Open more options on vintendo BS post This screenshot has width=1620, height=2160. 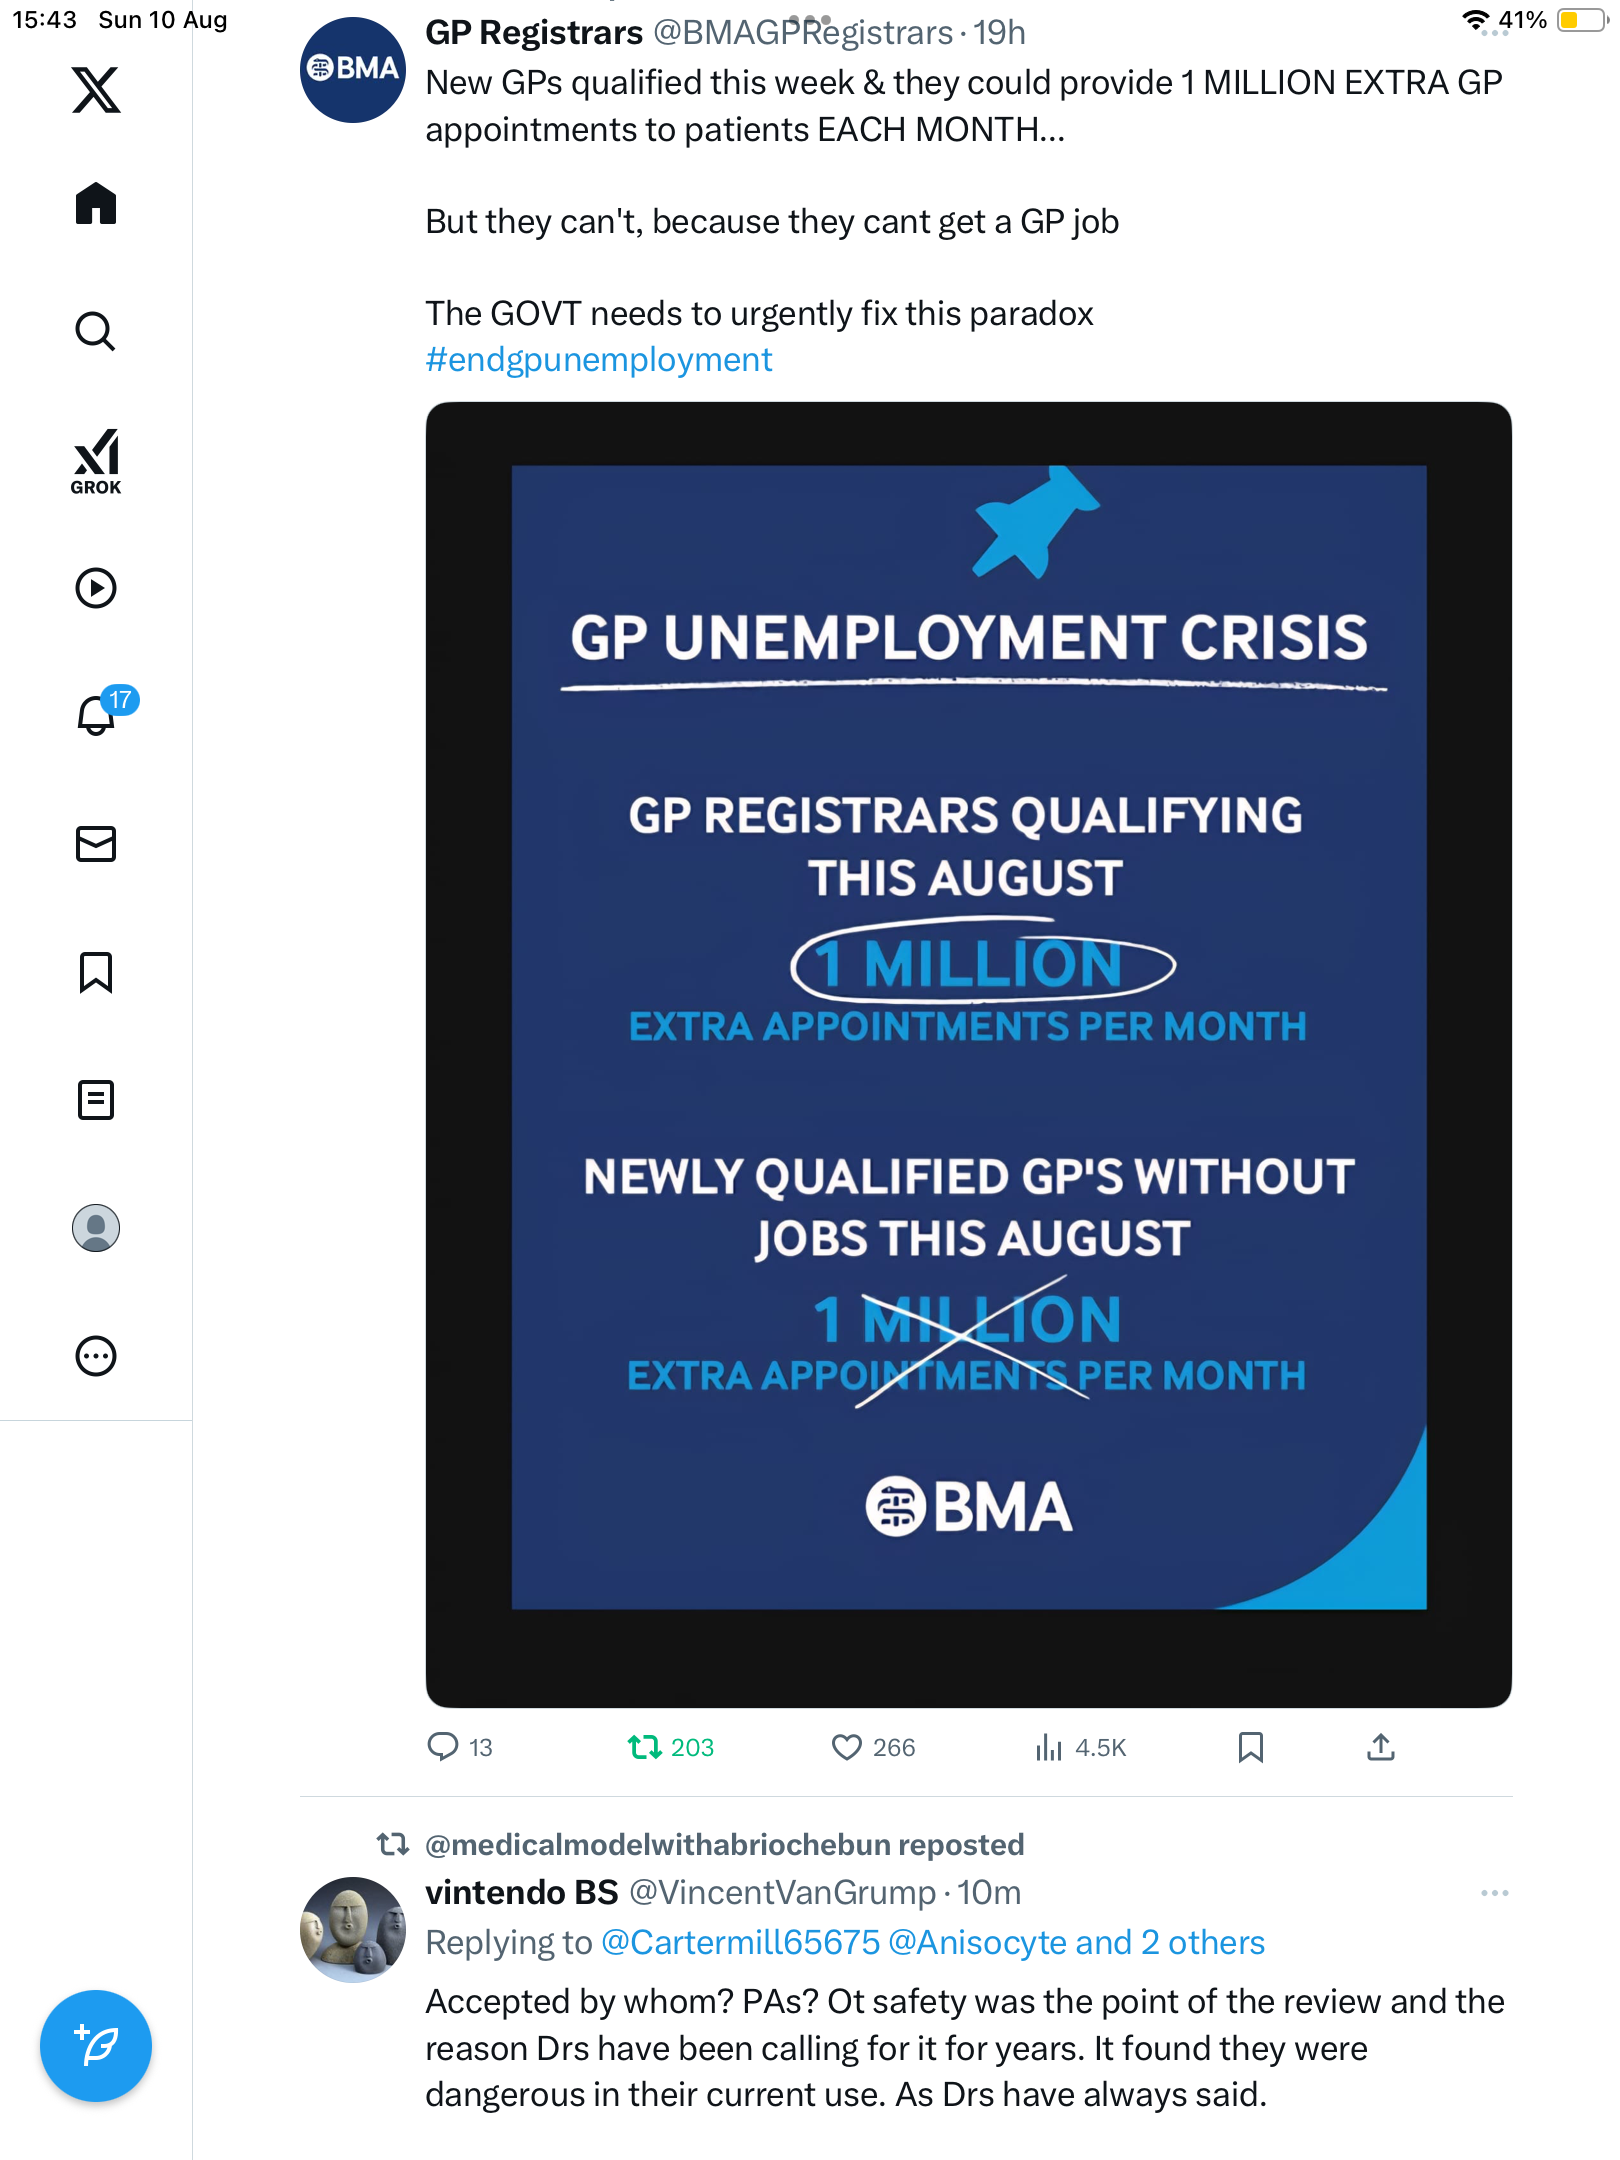(1494, 1893)
